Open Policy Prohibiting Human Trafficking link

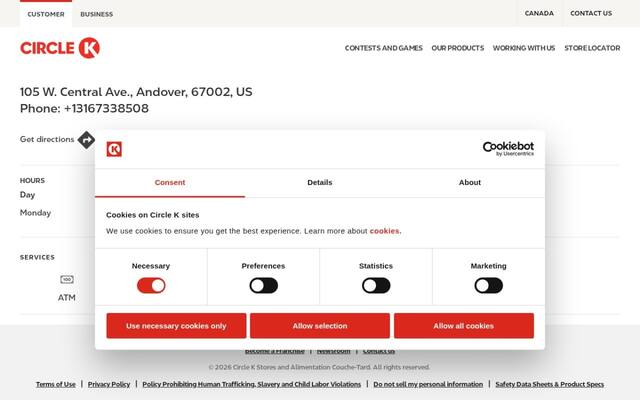[251, 384]
